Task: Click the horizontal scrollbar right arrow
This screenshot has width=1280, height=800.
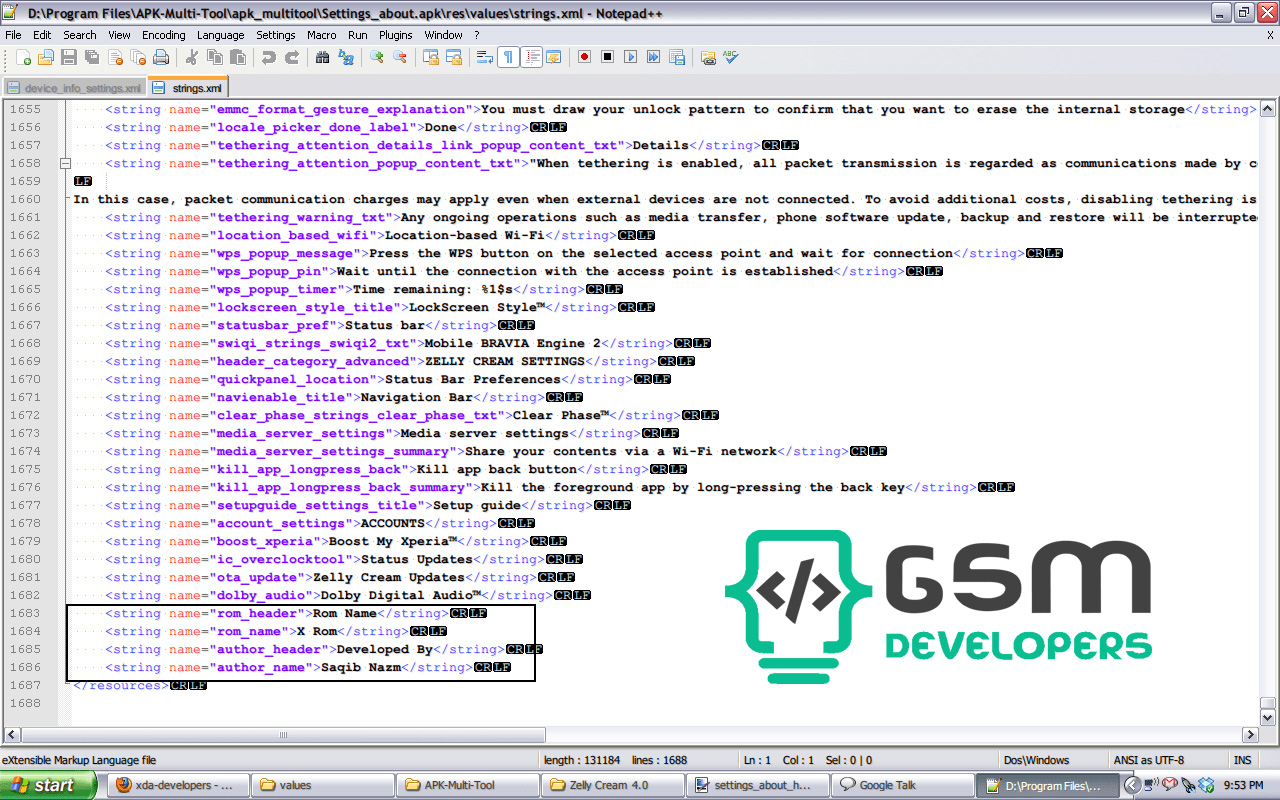Action: (1250, 735)
